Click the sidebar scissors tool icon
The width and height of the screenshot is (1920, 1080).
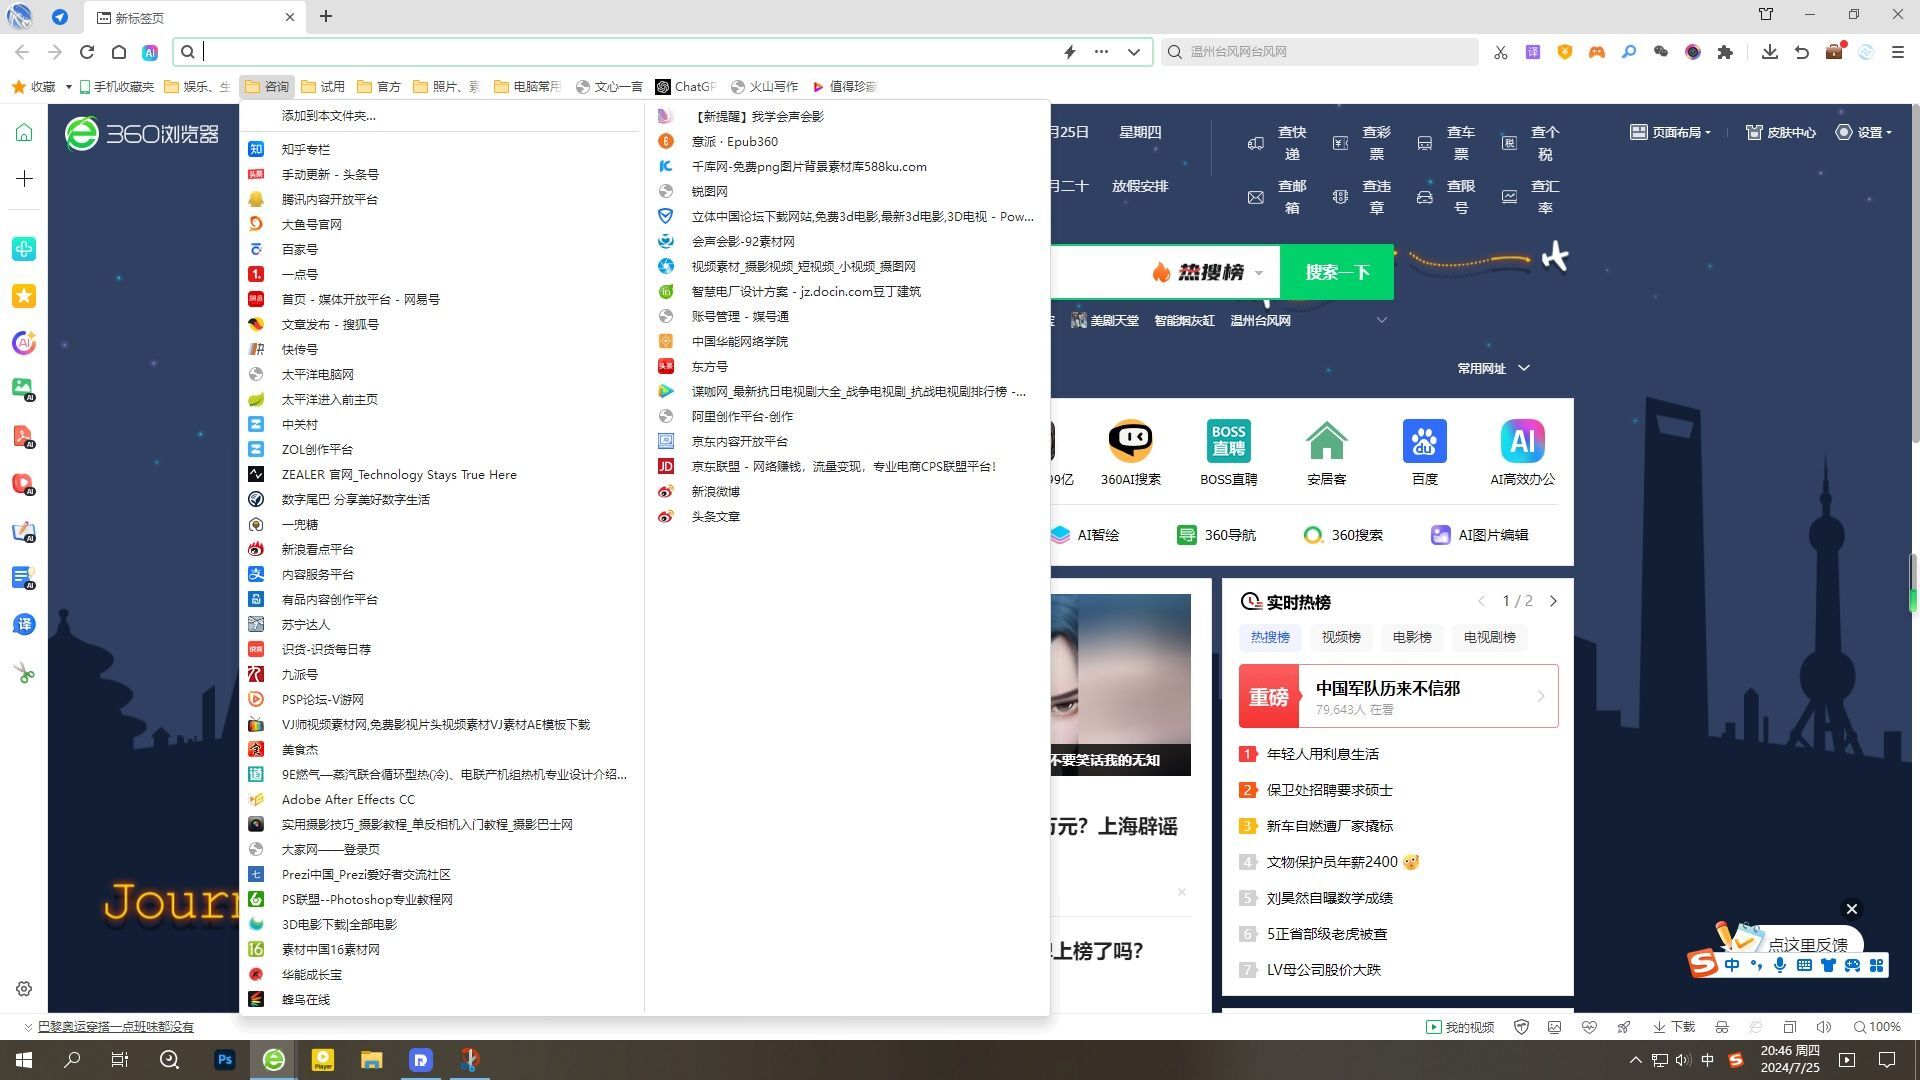[x=24, y=673]
